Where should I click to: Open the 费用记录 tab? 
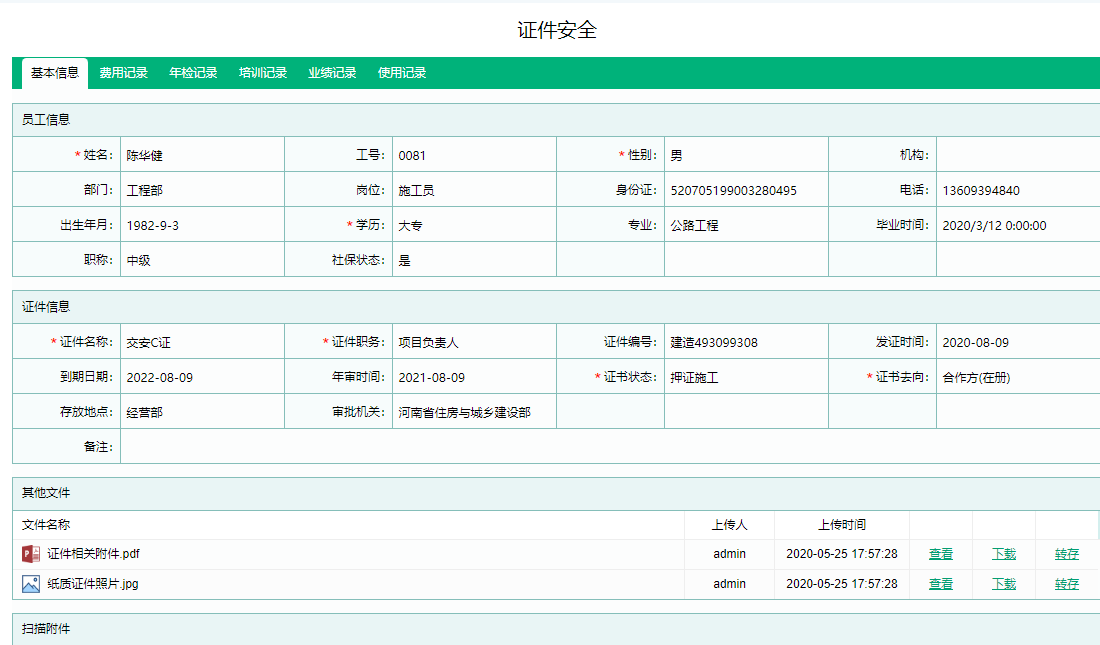123,73
